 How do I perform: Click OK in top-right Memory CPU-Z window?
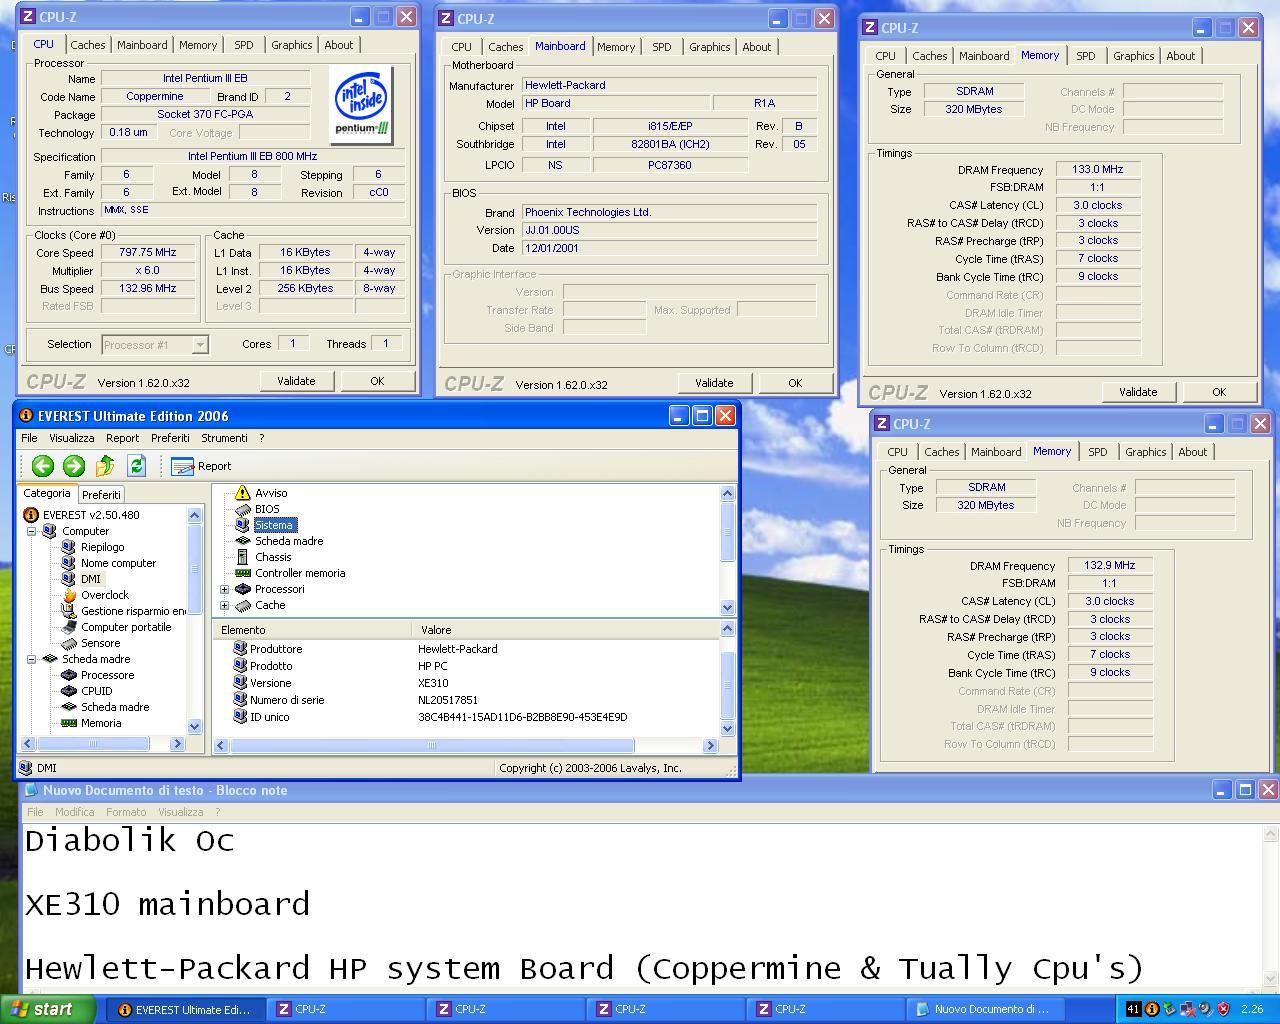(1219, 392)
